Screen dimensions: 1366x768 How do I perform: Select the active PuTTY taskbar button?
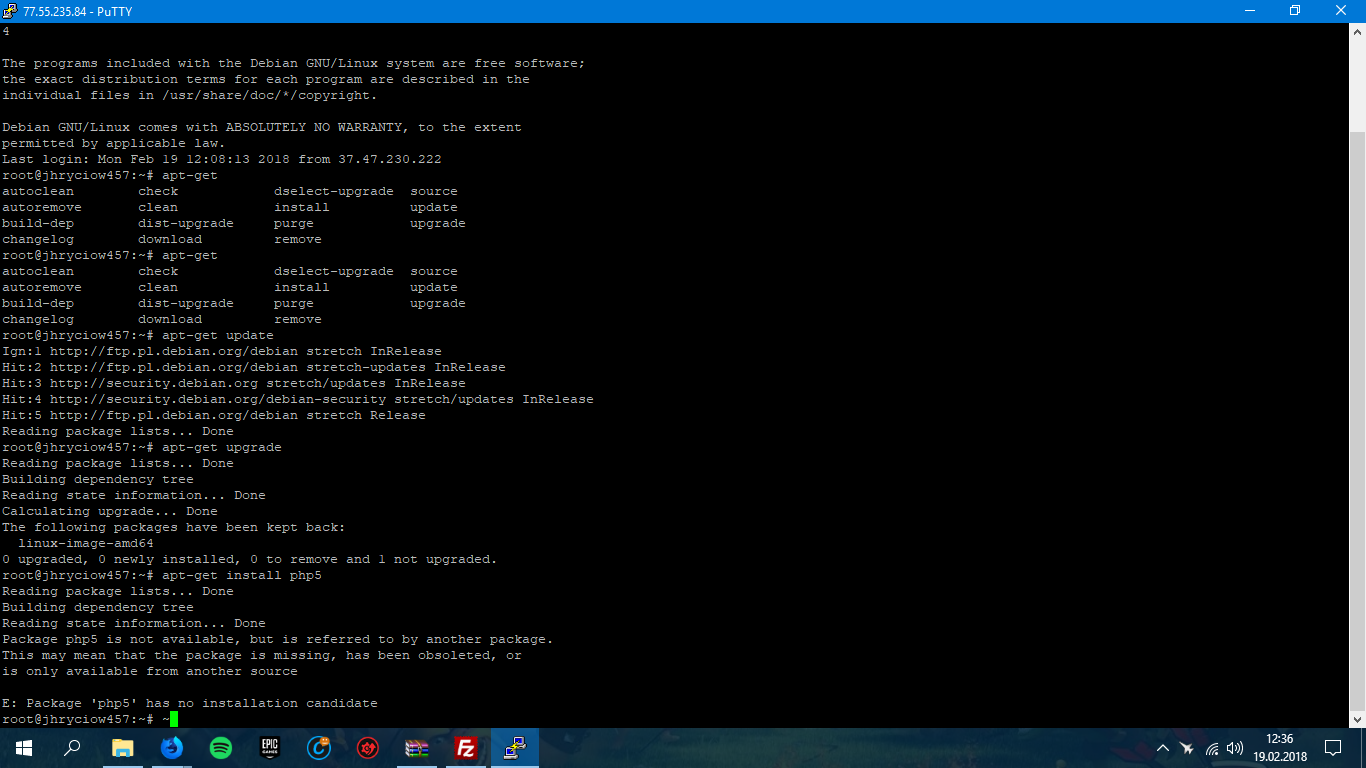coord(515,748)
